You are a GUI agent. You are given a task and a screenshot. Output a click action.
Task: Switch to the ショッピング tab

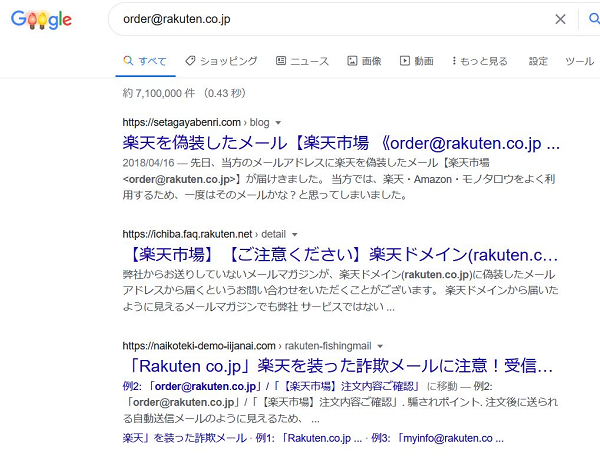[221, 61]
